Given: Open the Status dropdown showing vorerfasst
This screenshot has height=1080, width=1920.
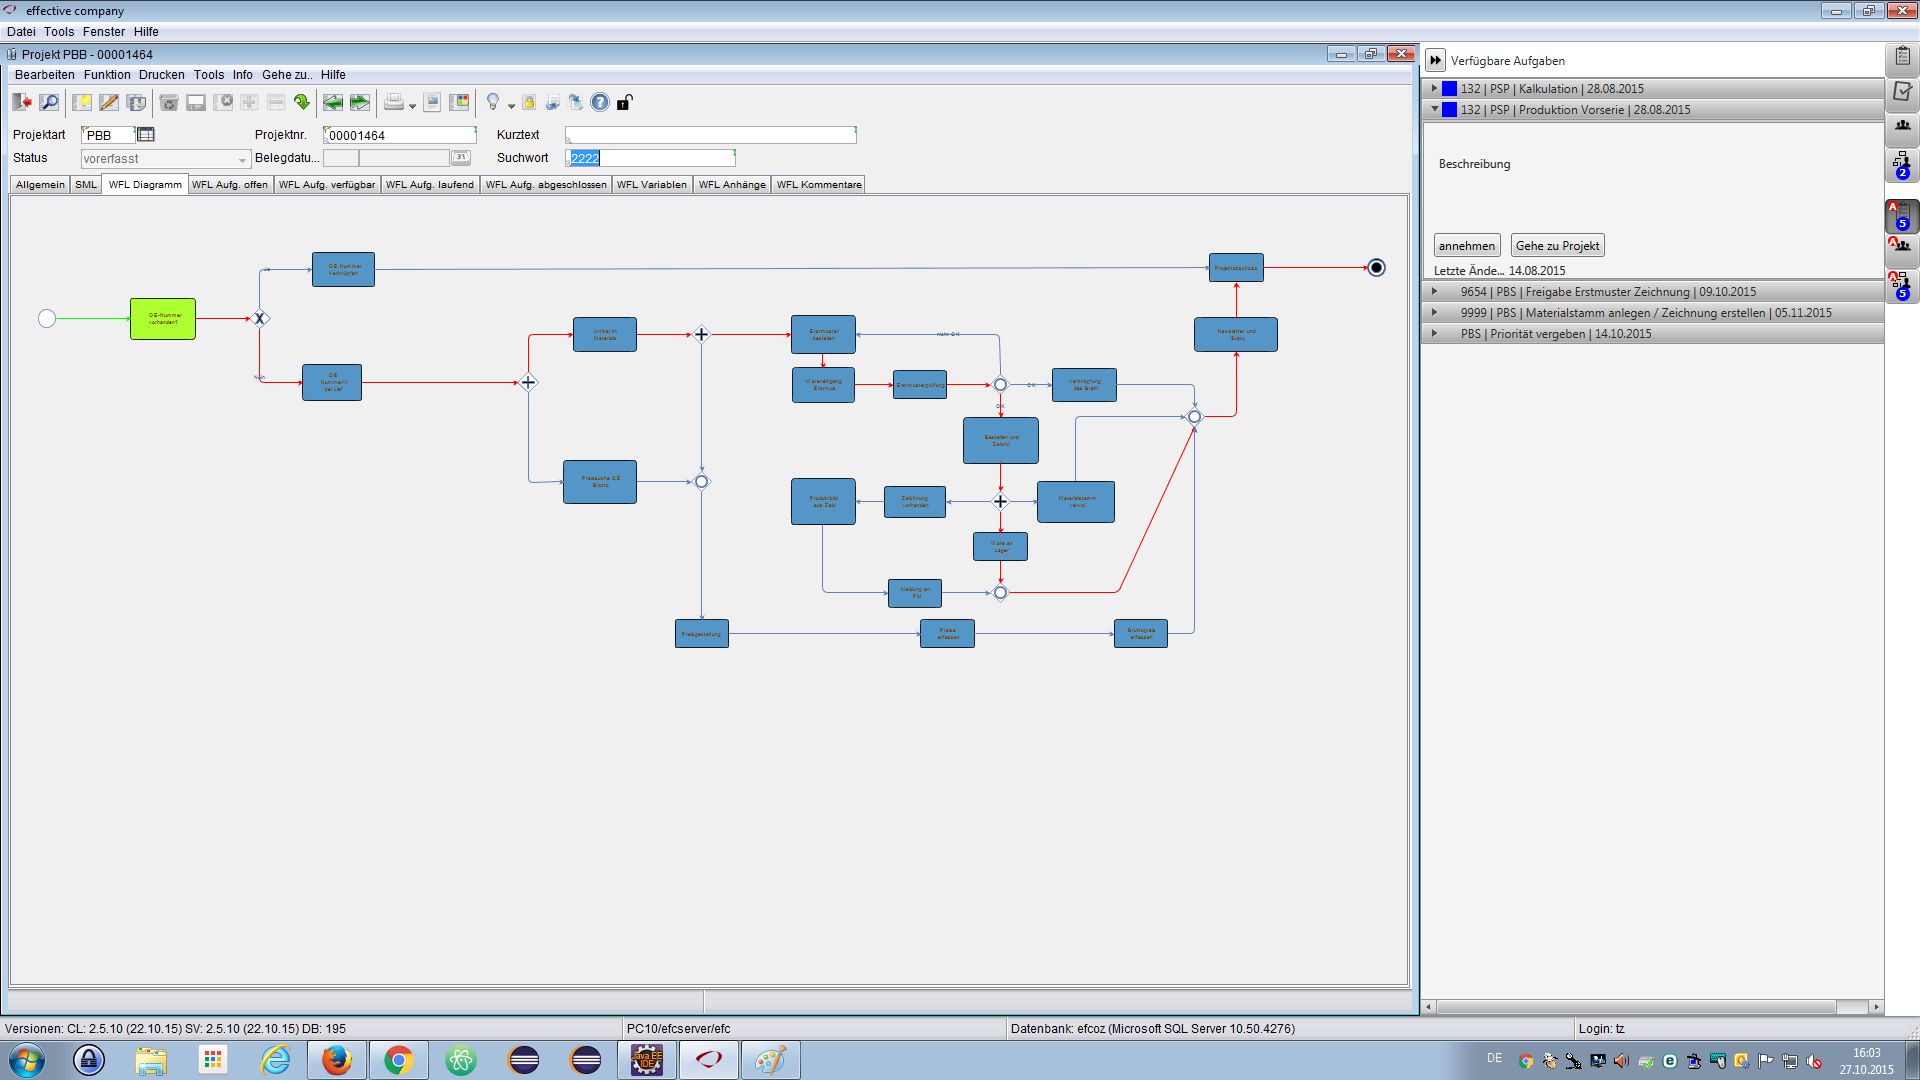Looking at the screenshot, I should point(165,158).
